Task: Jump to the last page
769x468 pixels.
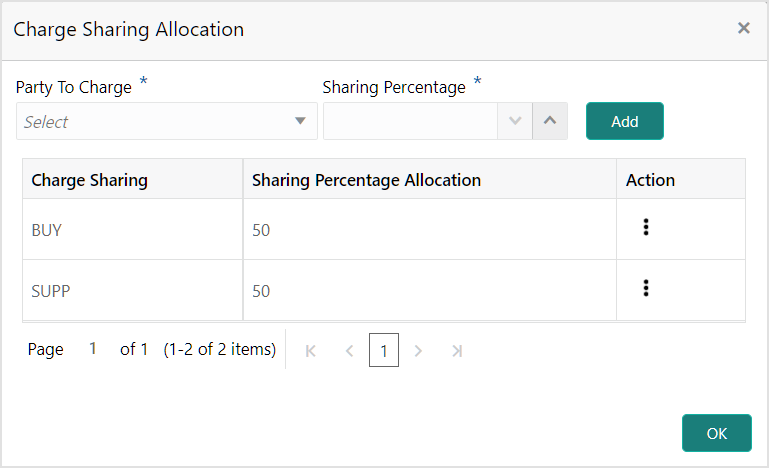Action: click(x=457, y=351)
